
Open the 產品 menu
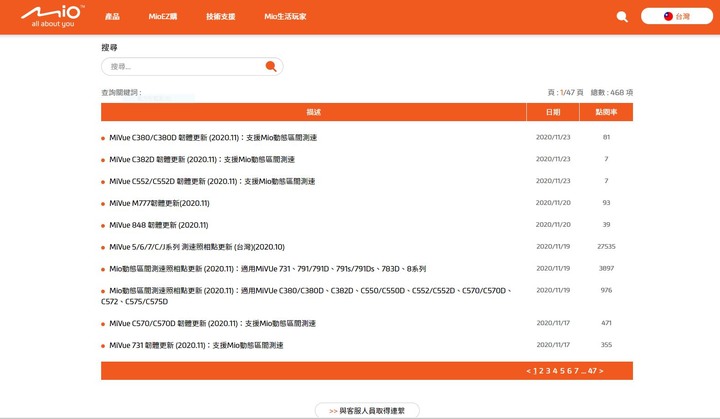click(112, 17)
